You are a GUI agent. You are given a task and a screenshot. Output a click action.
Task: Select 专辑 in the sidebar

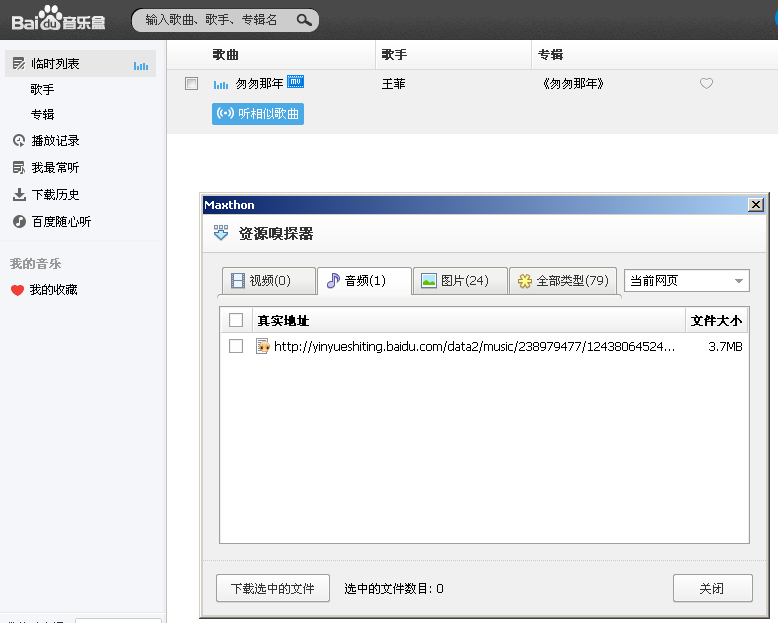coord(42,115)
